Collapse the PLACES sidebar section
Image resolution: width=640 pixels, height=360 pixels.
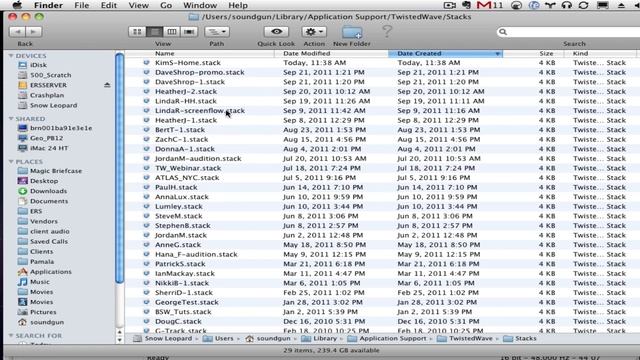click(11, 162)
